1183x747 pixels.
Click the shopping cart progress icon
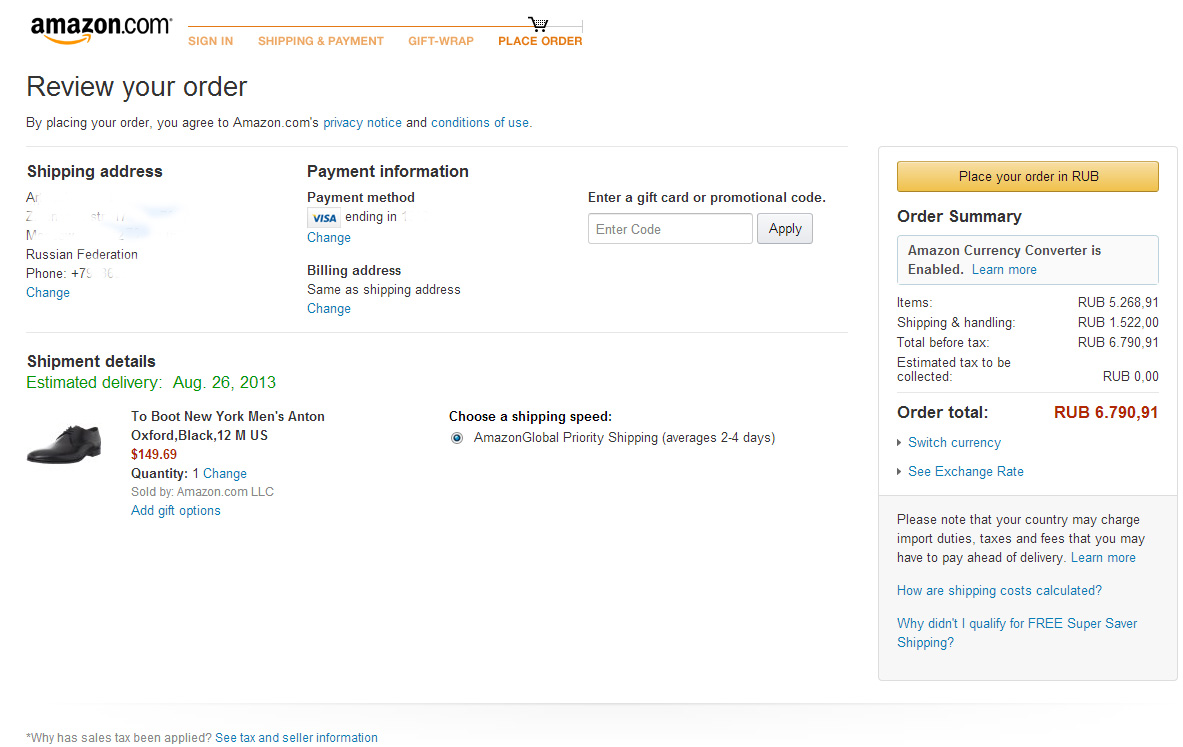tap(539, 24)
